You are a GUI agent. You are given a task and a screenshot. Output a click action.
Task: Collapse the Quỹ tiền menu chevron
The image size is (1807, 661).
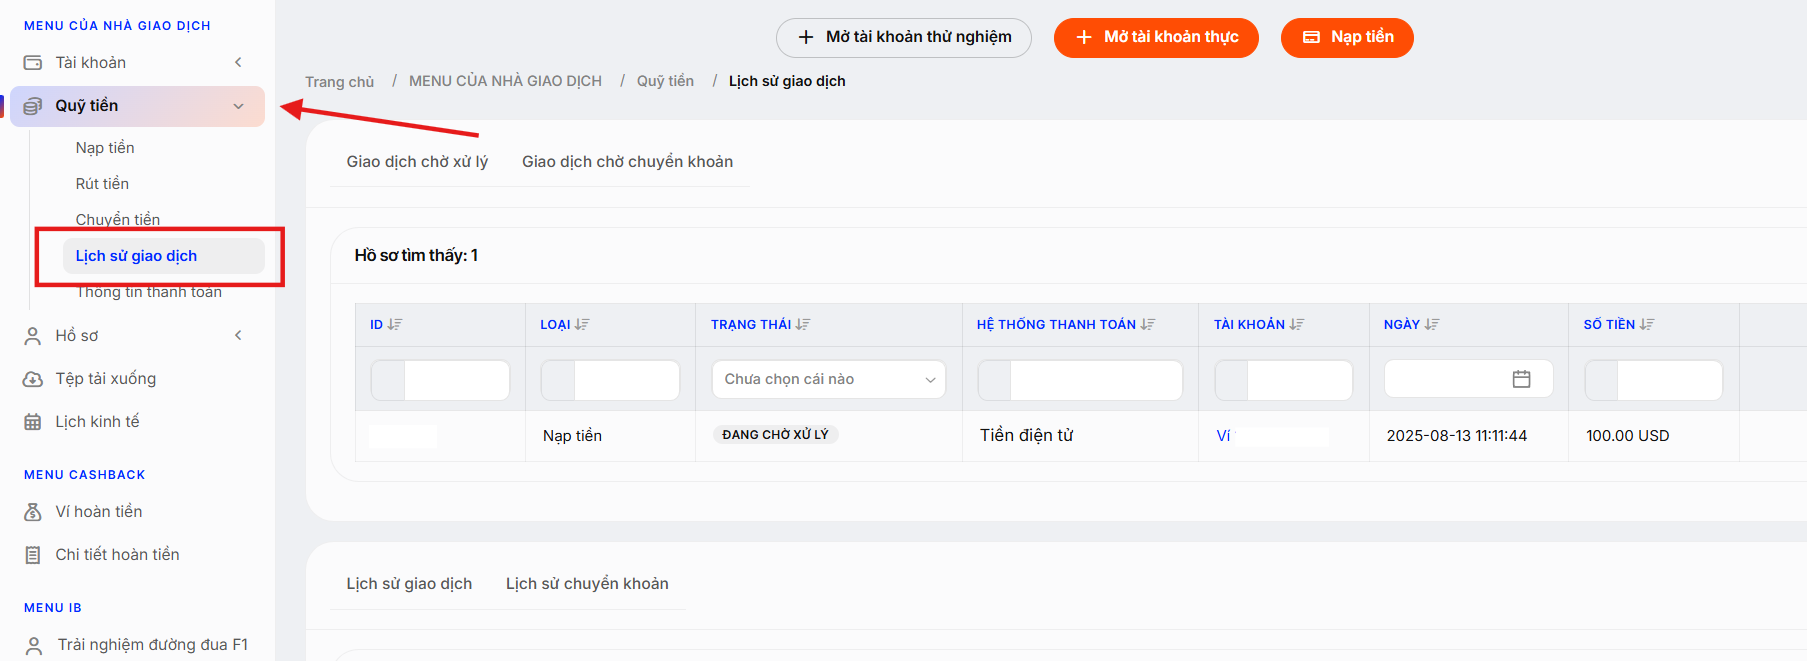tap(238, 106)
